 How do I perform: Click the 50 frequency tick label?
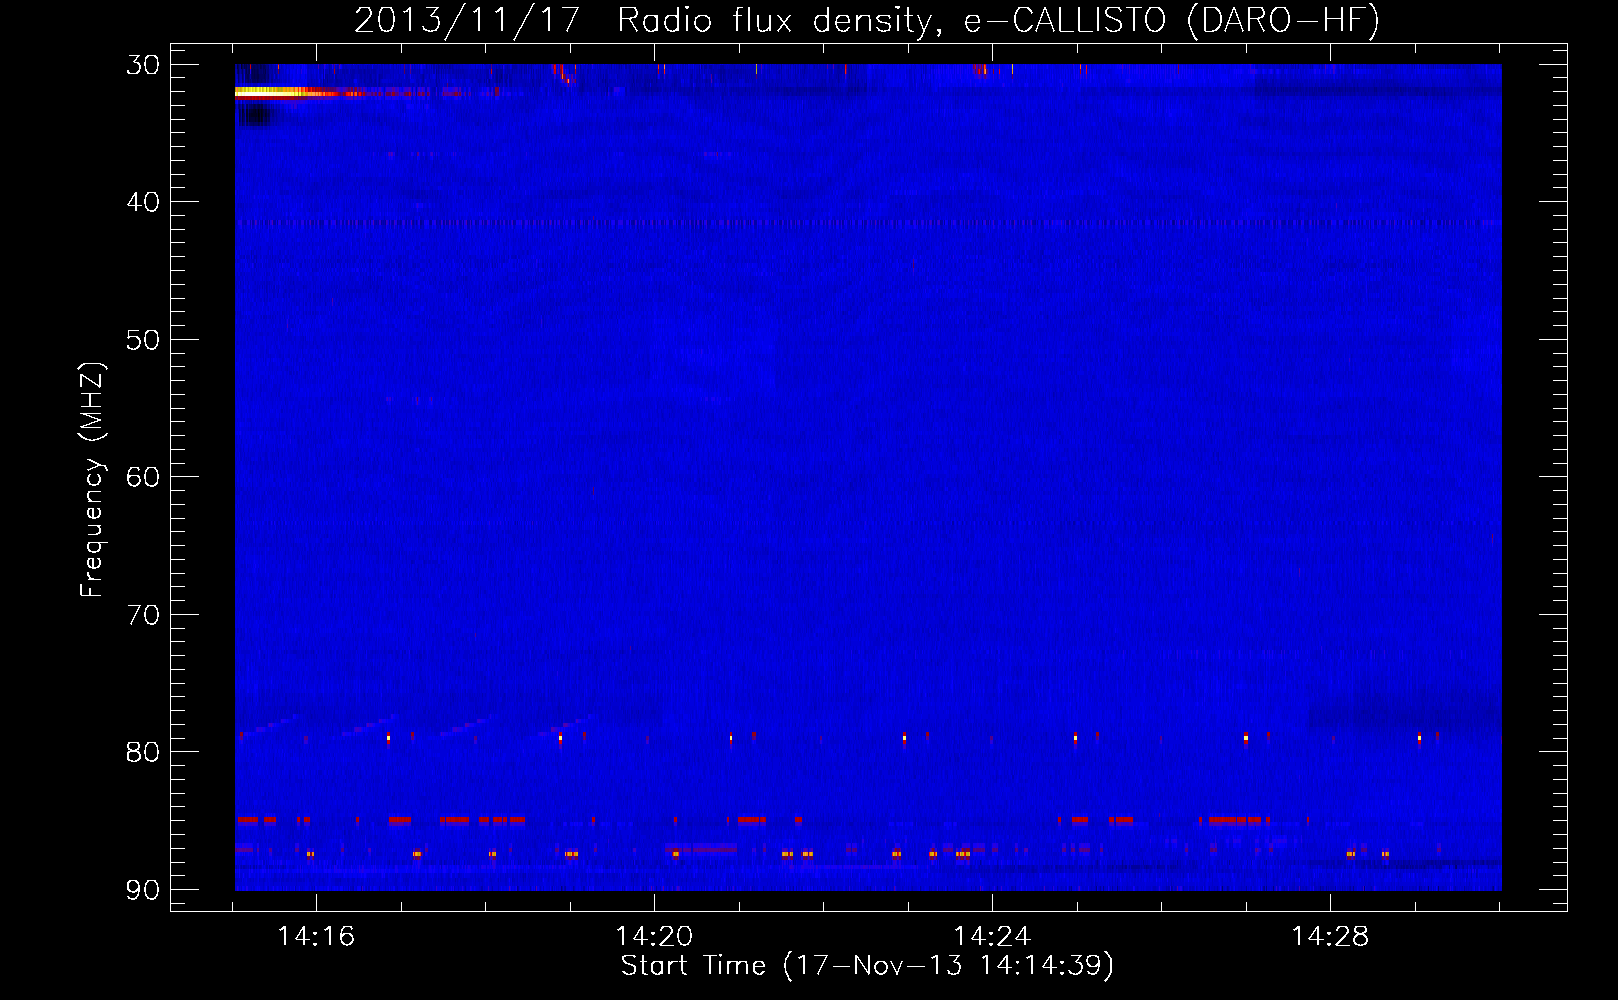point(143,340)
